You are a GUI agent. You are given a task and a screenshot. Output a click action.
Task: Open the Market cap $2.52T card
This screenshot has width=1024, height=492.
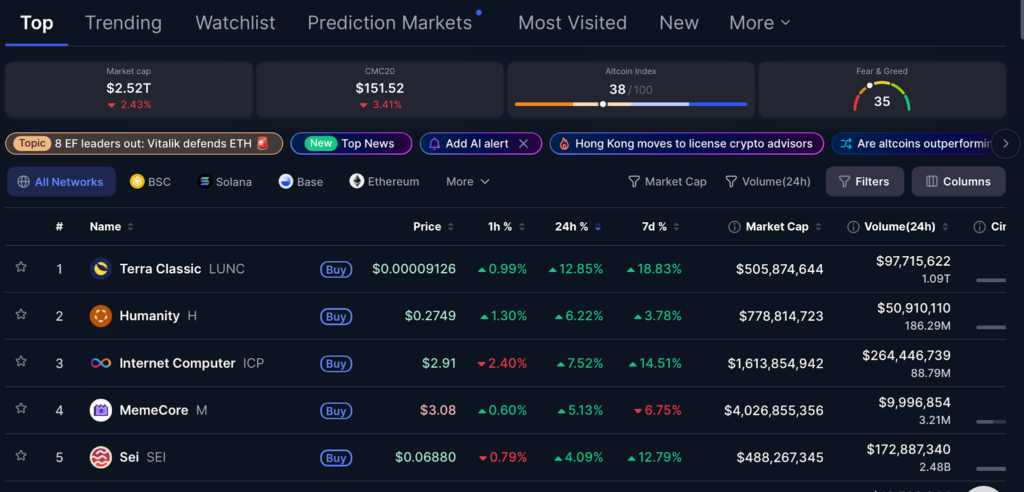click(x=129, y=90)
